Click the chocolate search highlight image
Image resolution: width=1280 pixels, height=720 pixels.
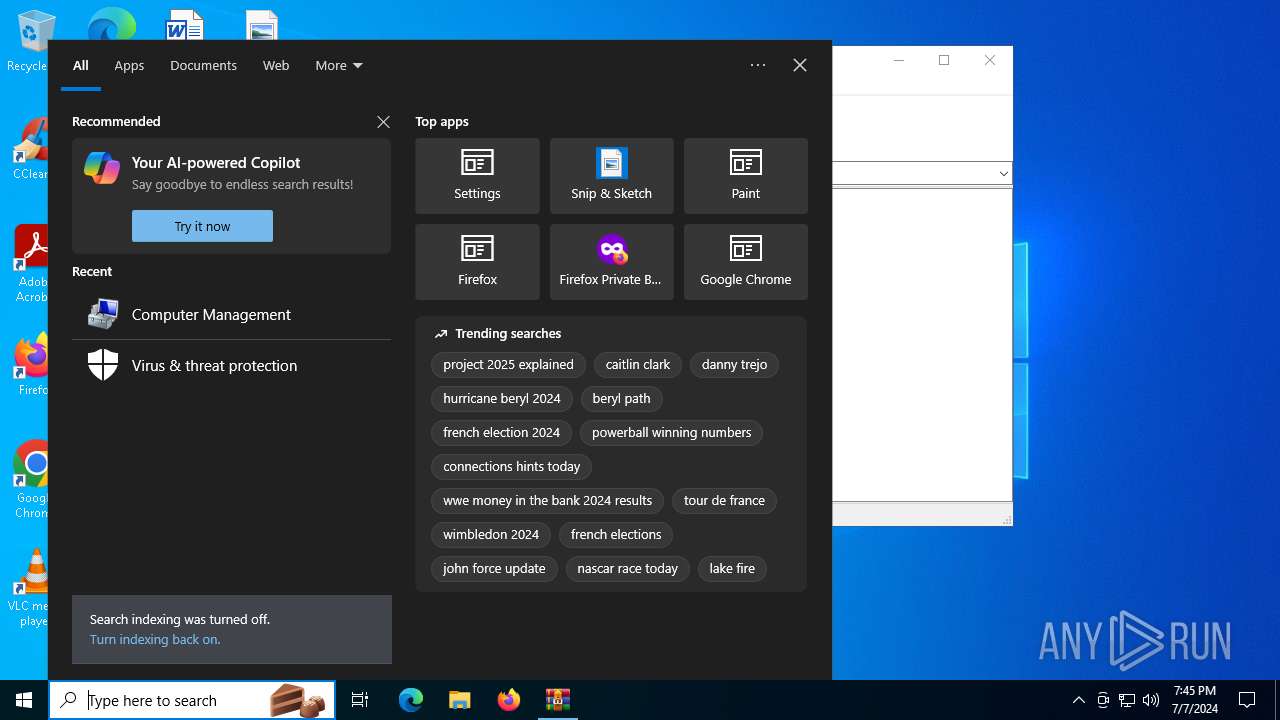coord(300,700)
